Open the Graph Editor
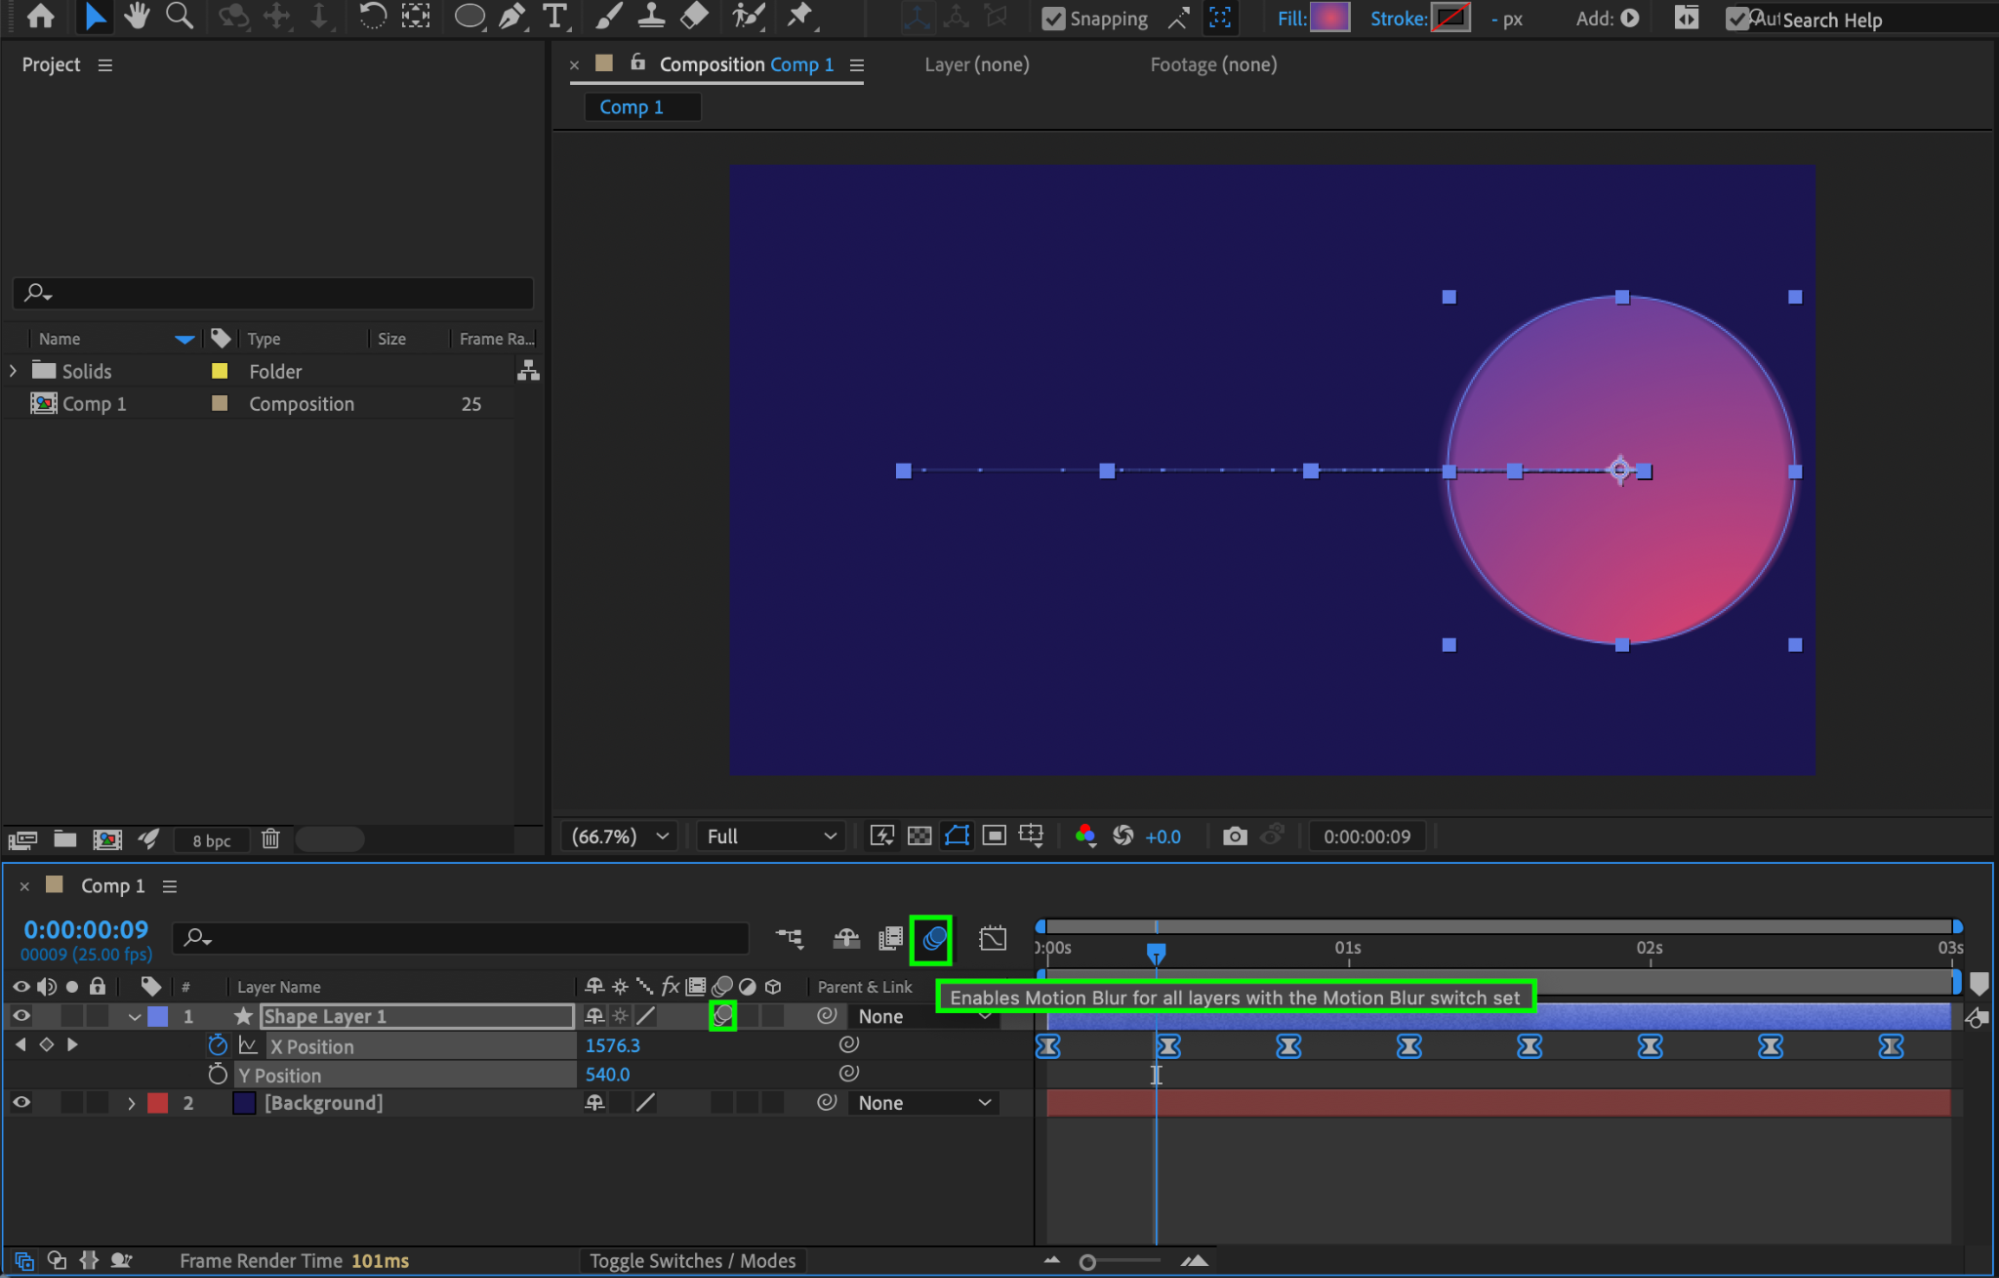 (992, 938)
